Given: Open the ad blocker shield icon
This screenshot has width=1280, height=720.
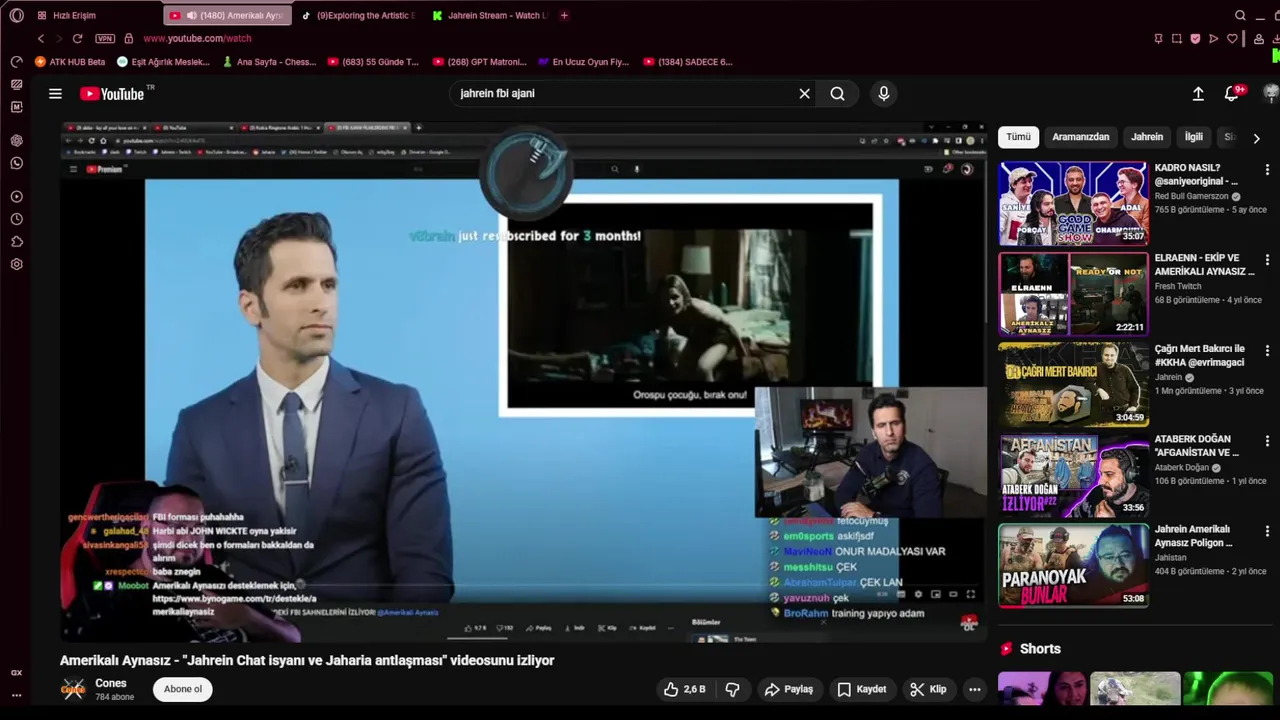Looking at the screenshot, I should point(1195,38).
